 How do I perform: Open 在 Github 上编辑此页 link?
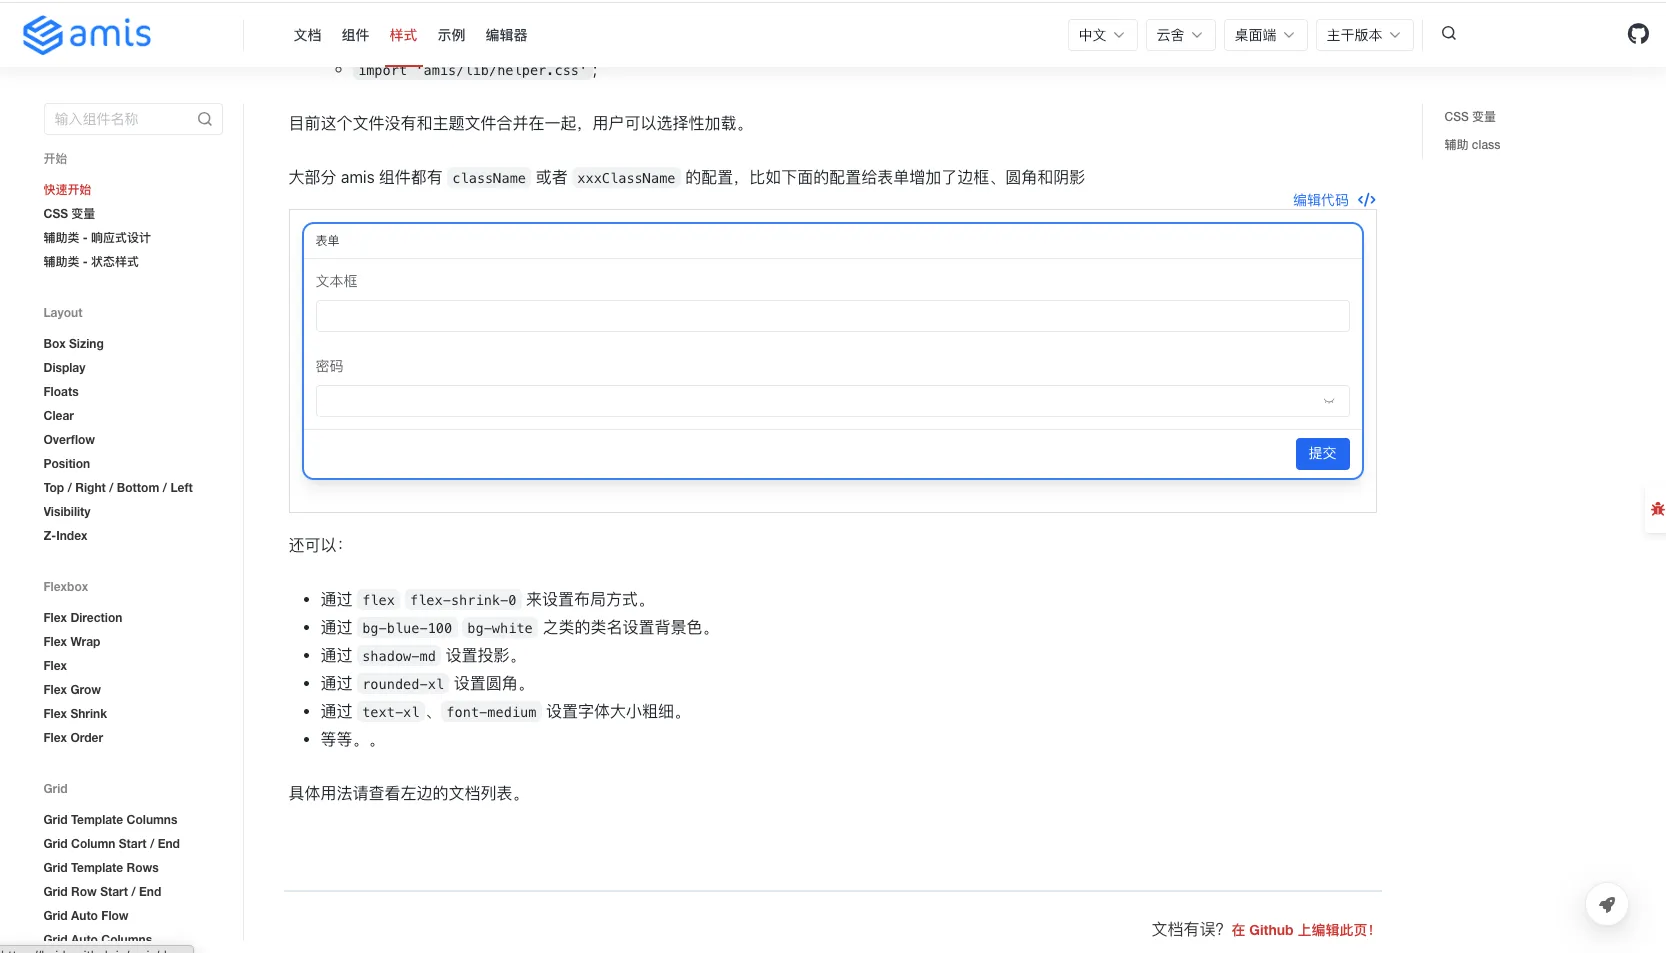[1301, 929]
